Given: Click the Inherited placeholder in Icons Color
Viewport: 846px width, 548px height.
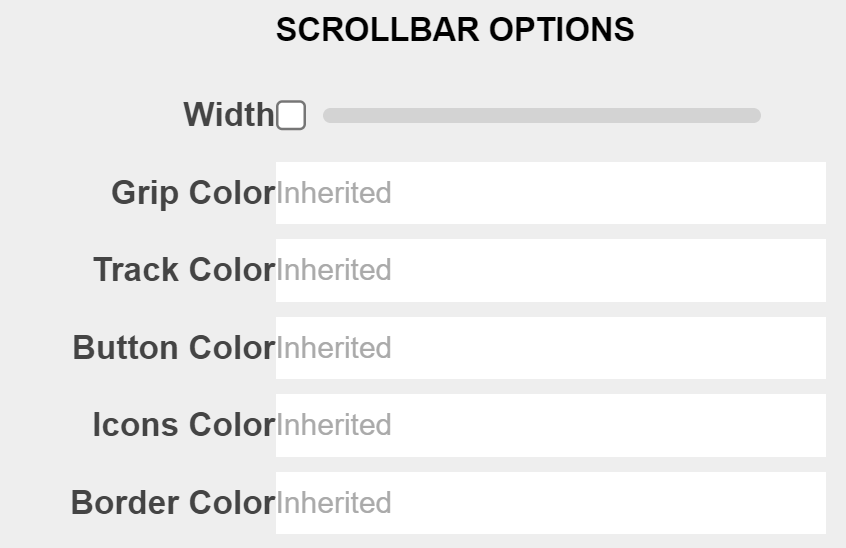Looking at the screenshot, I should tap(334, 425).
